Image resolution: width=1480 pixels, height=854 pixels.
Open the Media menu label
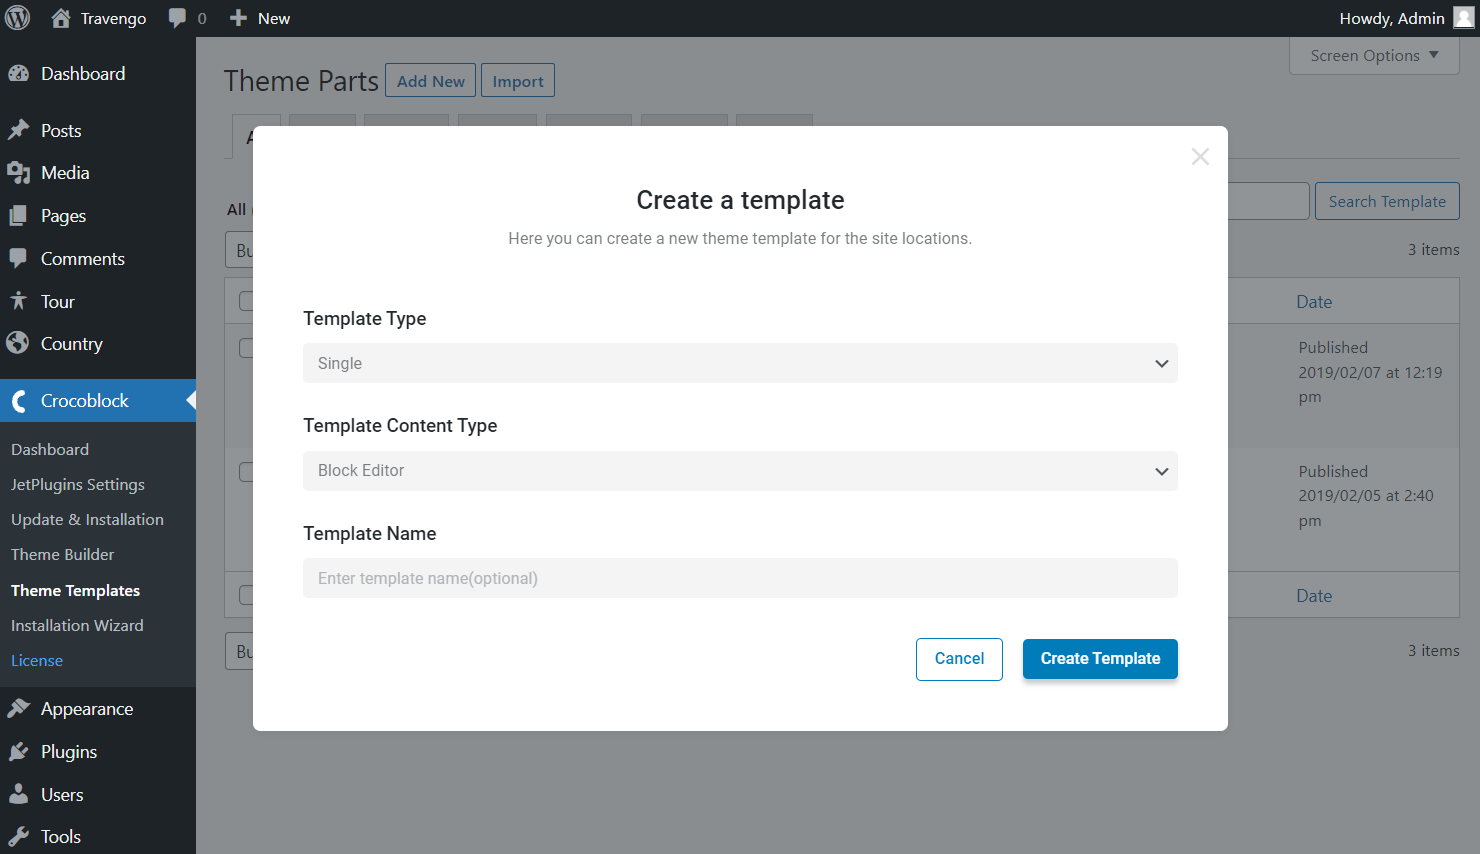pos(65,173)
